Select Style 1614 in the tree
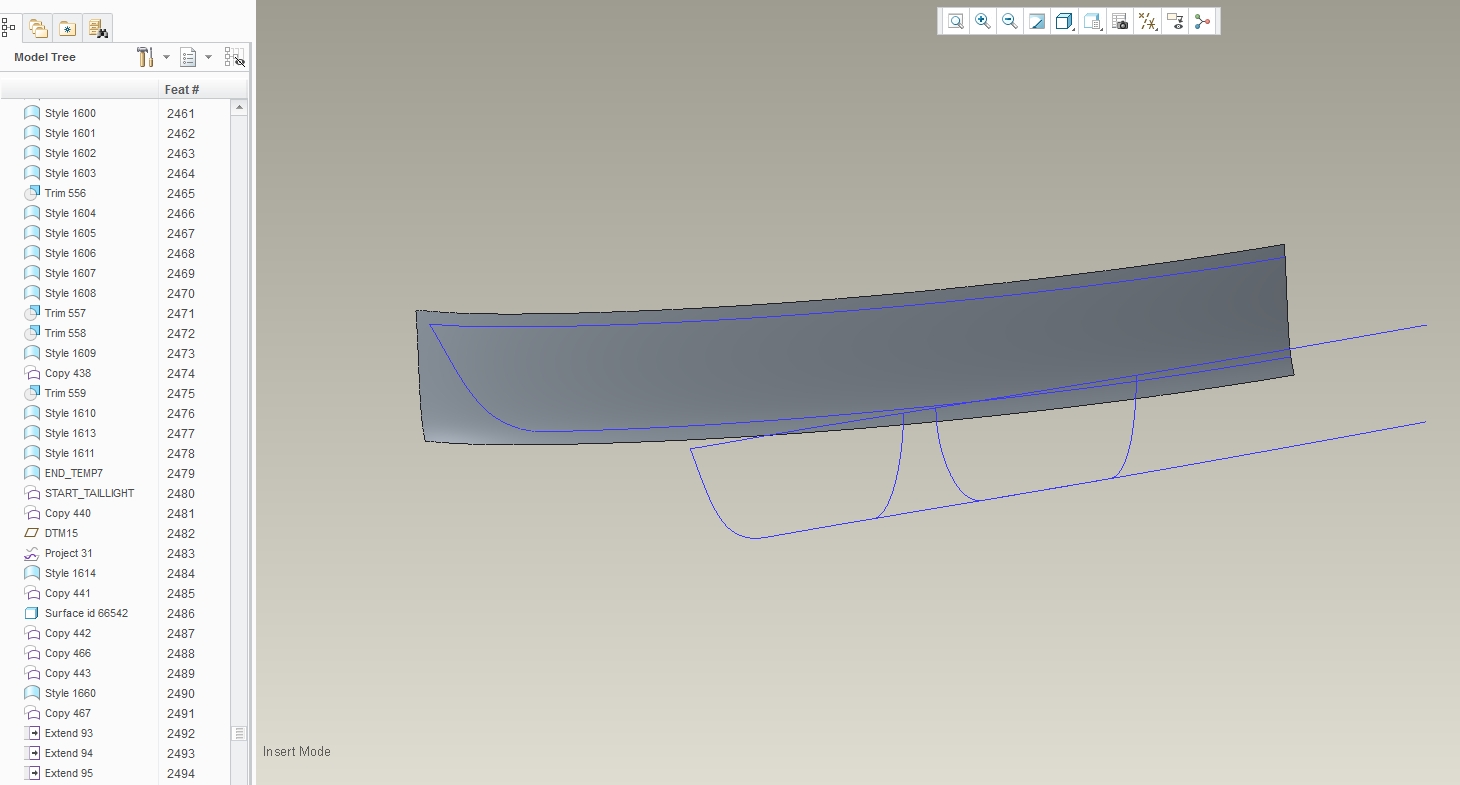This screenshot has width=1460, height=785. point(70,573)
